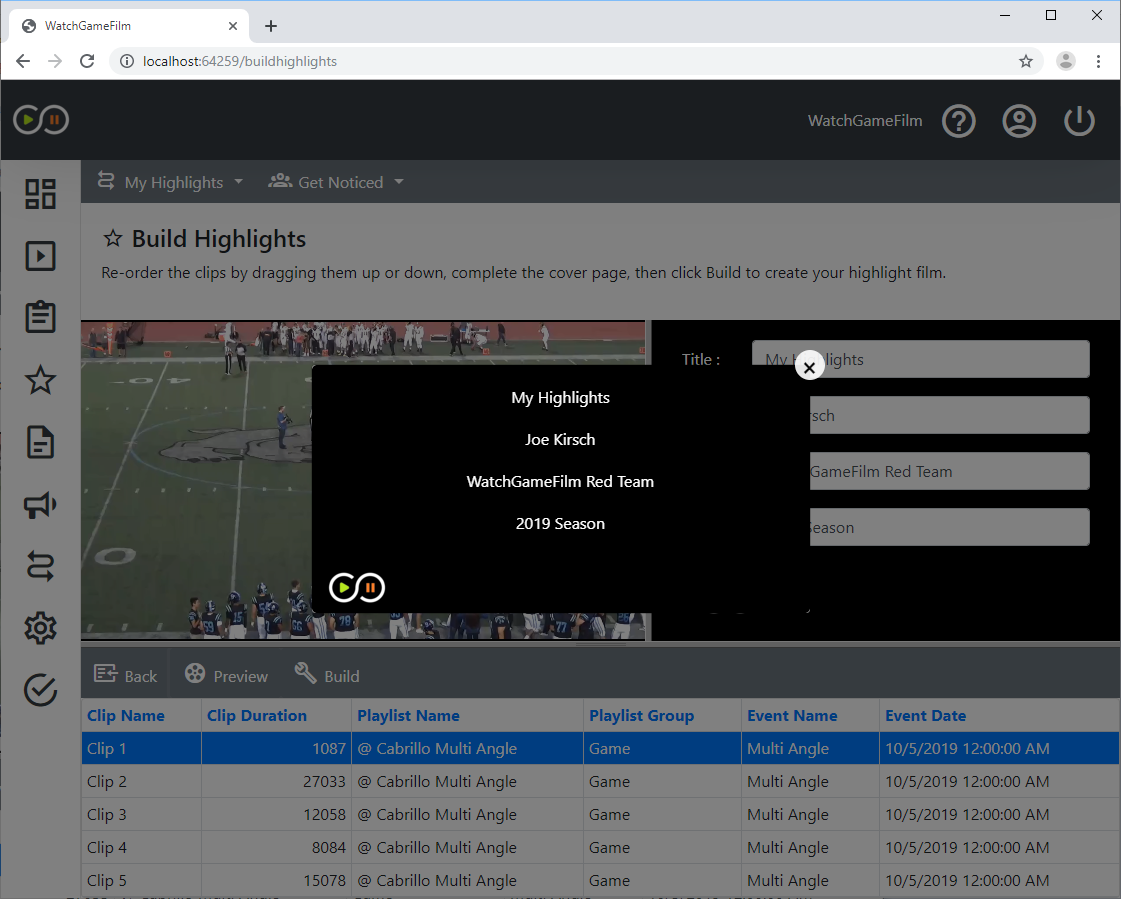Select the video player icon in the sidebar
Screen dimensions: 1121x899
pos(40,255)
